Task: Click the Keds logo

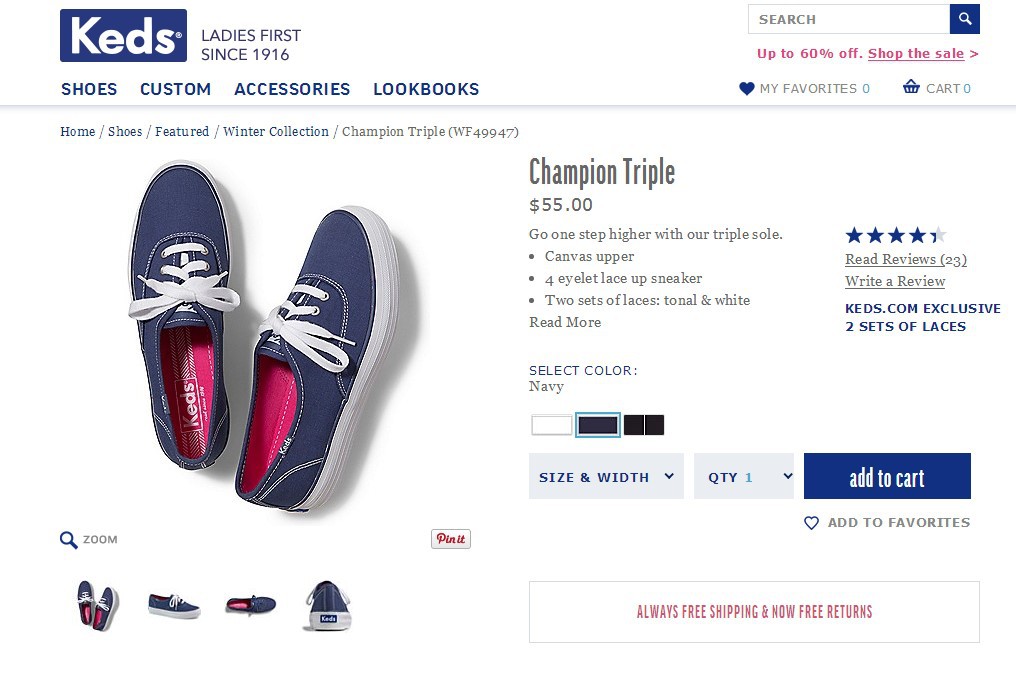Action: pos(123,36)
